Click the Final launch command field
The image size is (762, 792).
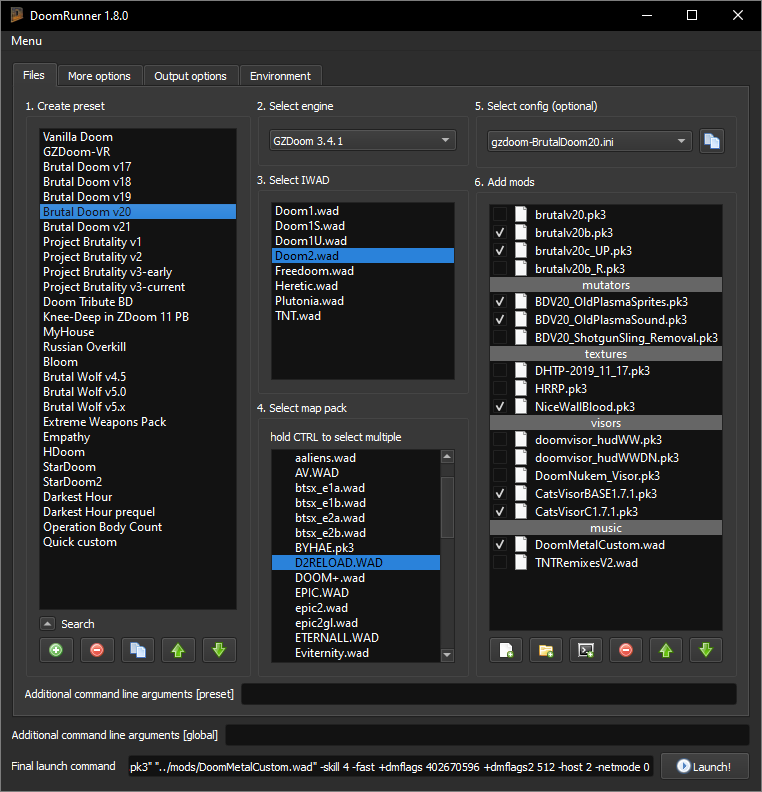click(x=391, y=767)
